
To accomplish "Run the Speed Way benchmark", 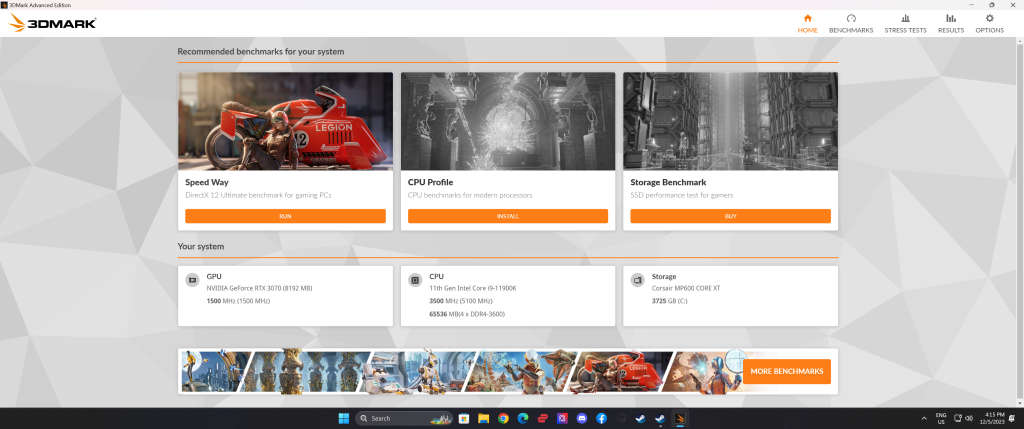I will pyautogui.click(x=285, y=216).
